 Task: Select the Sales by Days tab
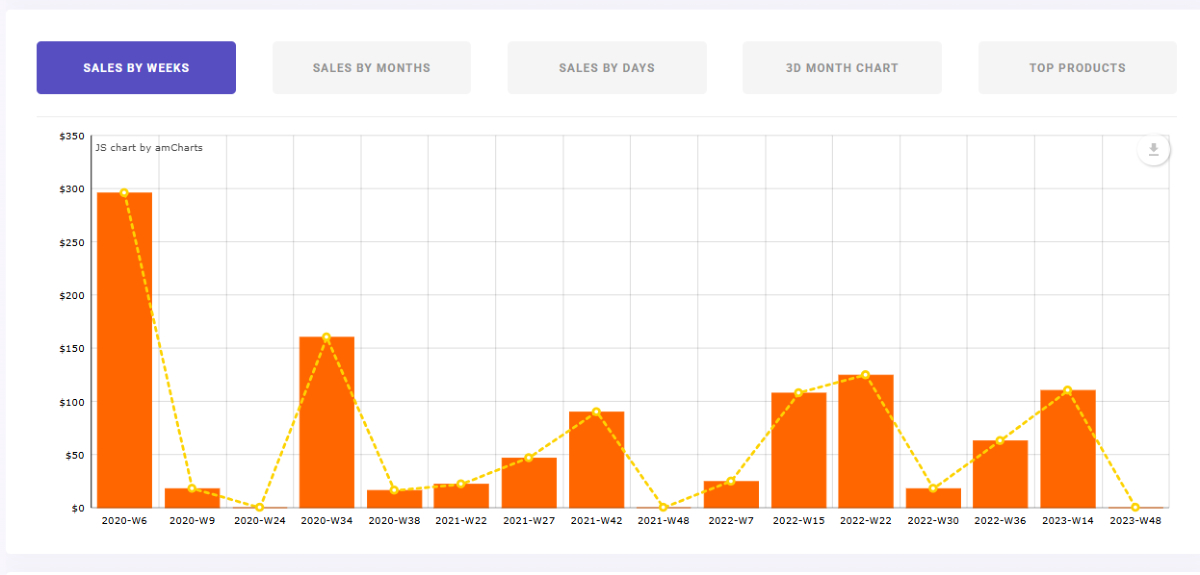click(606, 68)
